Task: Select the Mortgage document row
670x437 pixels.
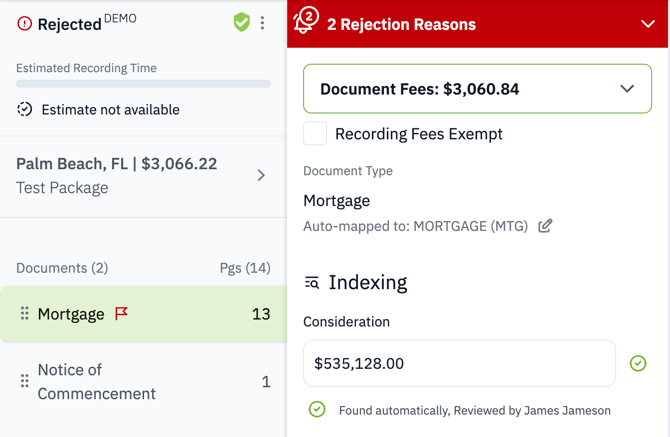Action: [x=144, y=314]
